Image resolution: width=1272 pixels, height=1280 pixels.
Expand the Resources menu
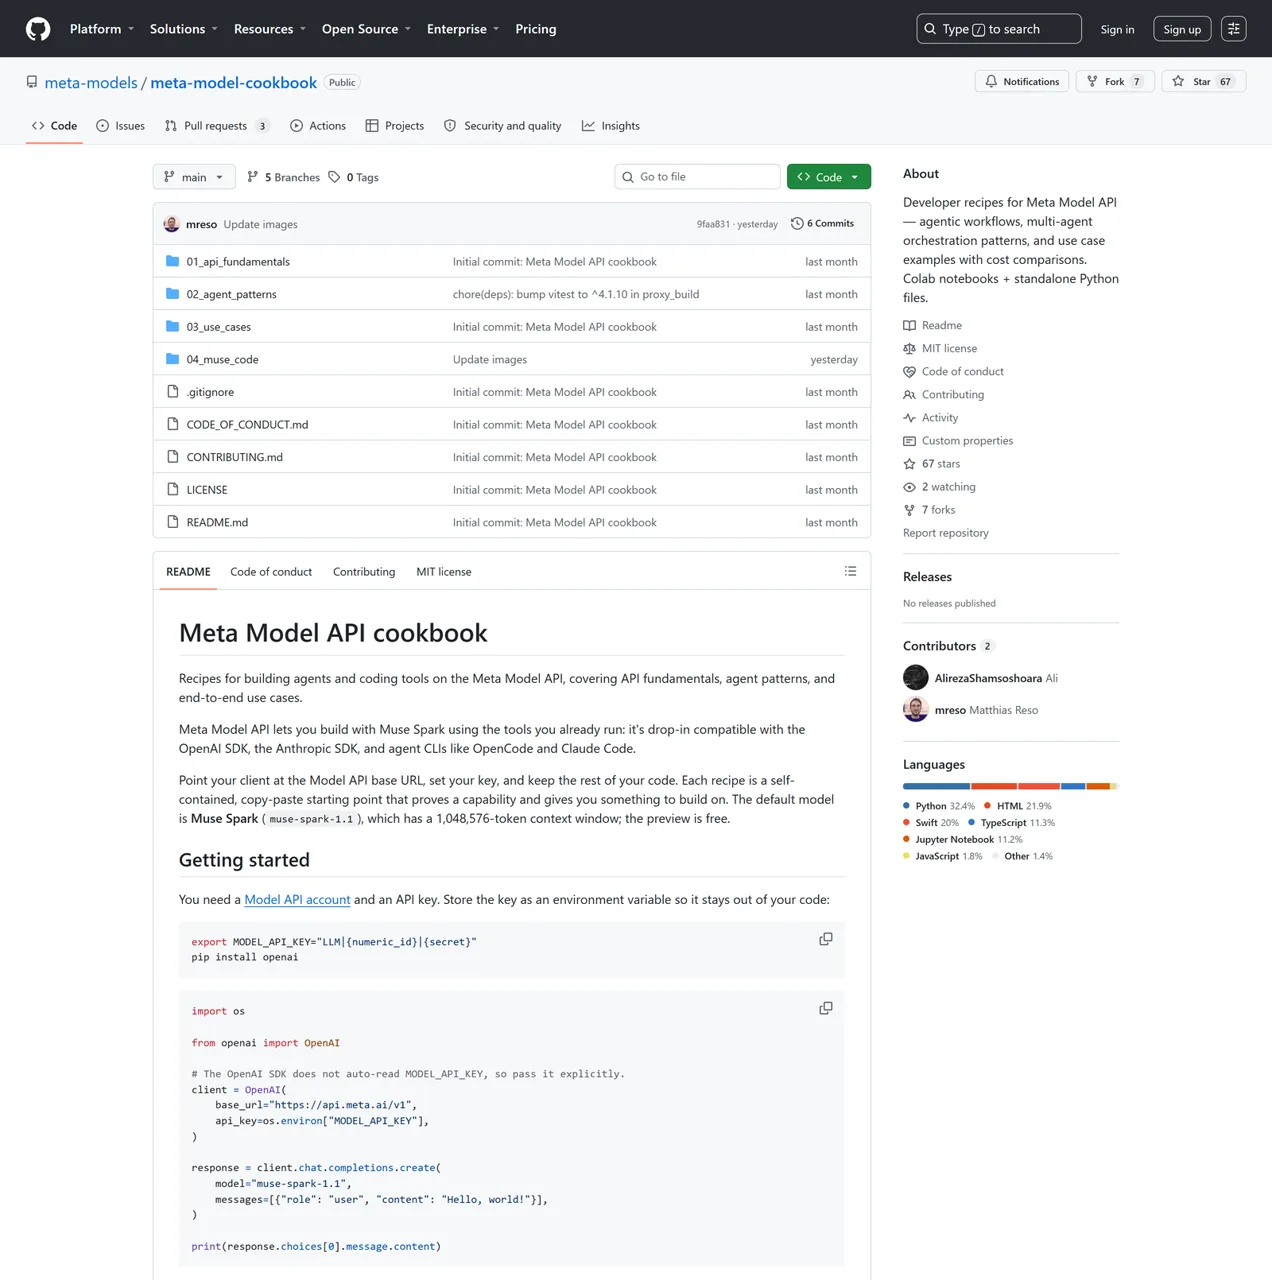point(270,29)
